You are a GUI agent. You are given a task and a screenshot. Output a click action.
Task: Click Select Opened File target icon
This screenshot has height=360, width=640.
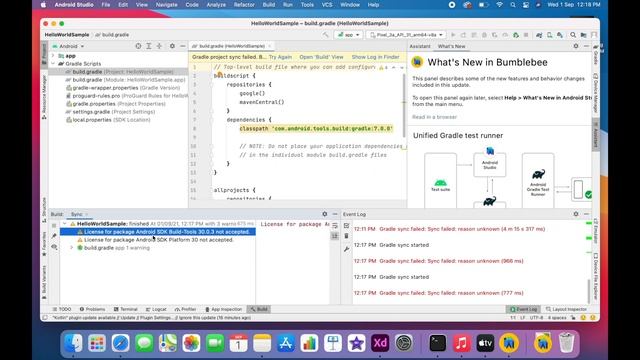tap(138, 46)
